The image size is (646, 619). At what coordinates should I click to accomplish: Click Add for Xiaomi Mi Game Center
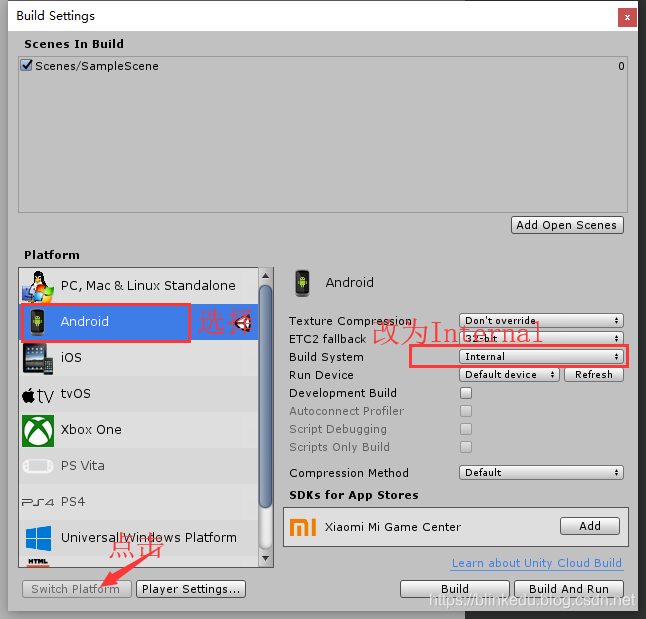[x=590, y=526]
